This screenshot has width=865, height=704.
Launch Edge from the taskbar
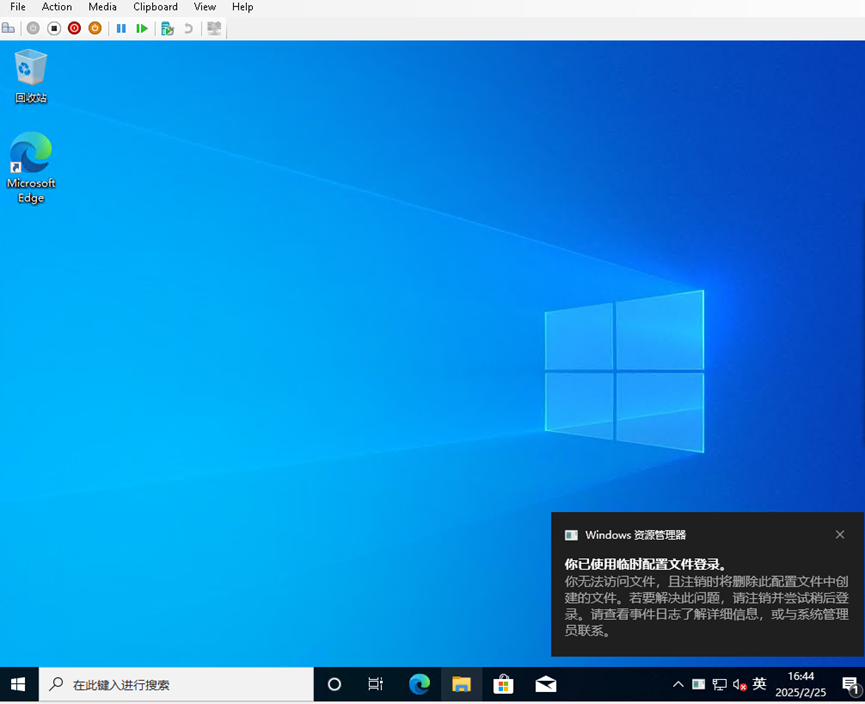(419, 685)
